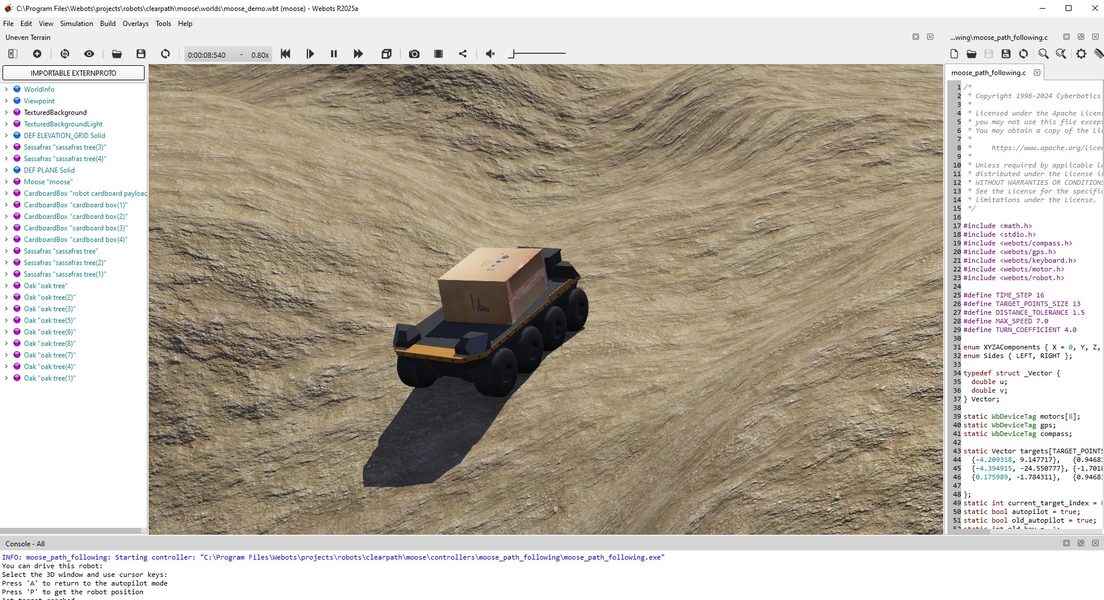The image size is (1104, 600).
Task: Open the Tools menu
Action: point(163,23)
